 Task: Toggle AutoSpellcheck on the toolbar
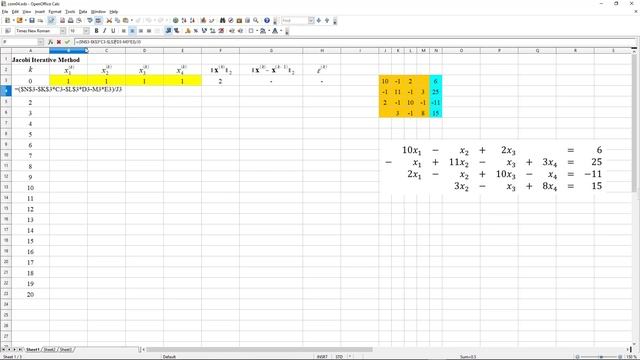[98, 20]
